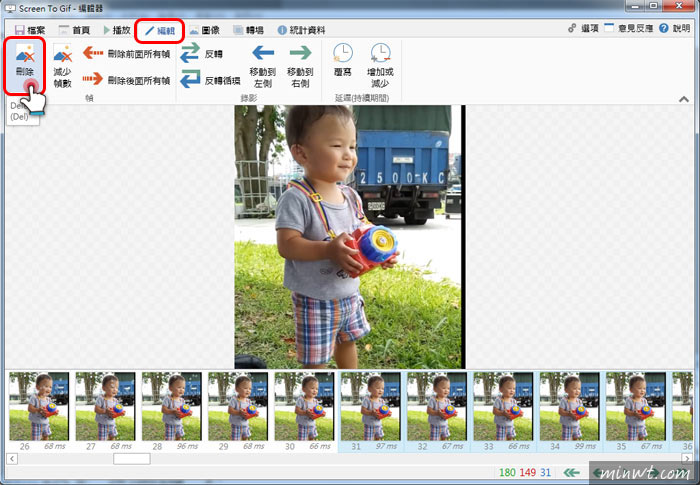Select frame 31 thumbnail
The height and width of the screenshot is (485, 700).
point(370,411)
